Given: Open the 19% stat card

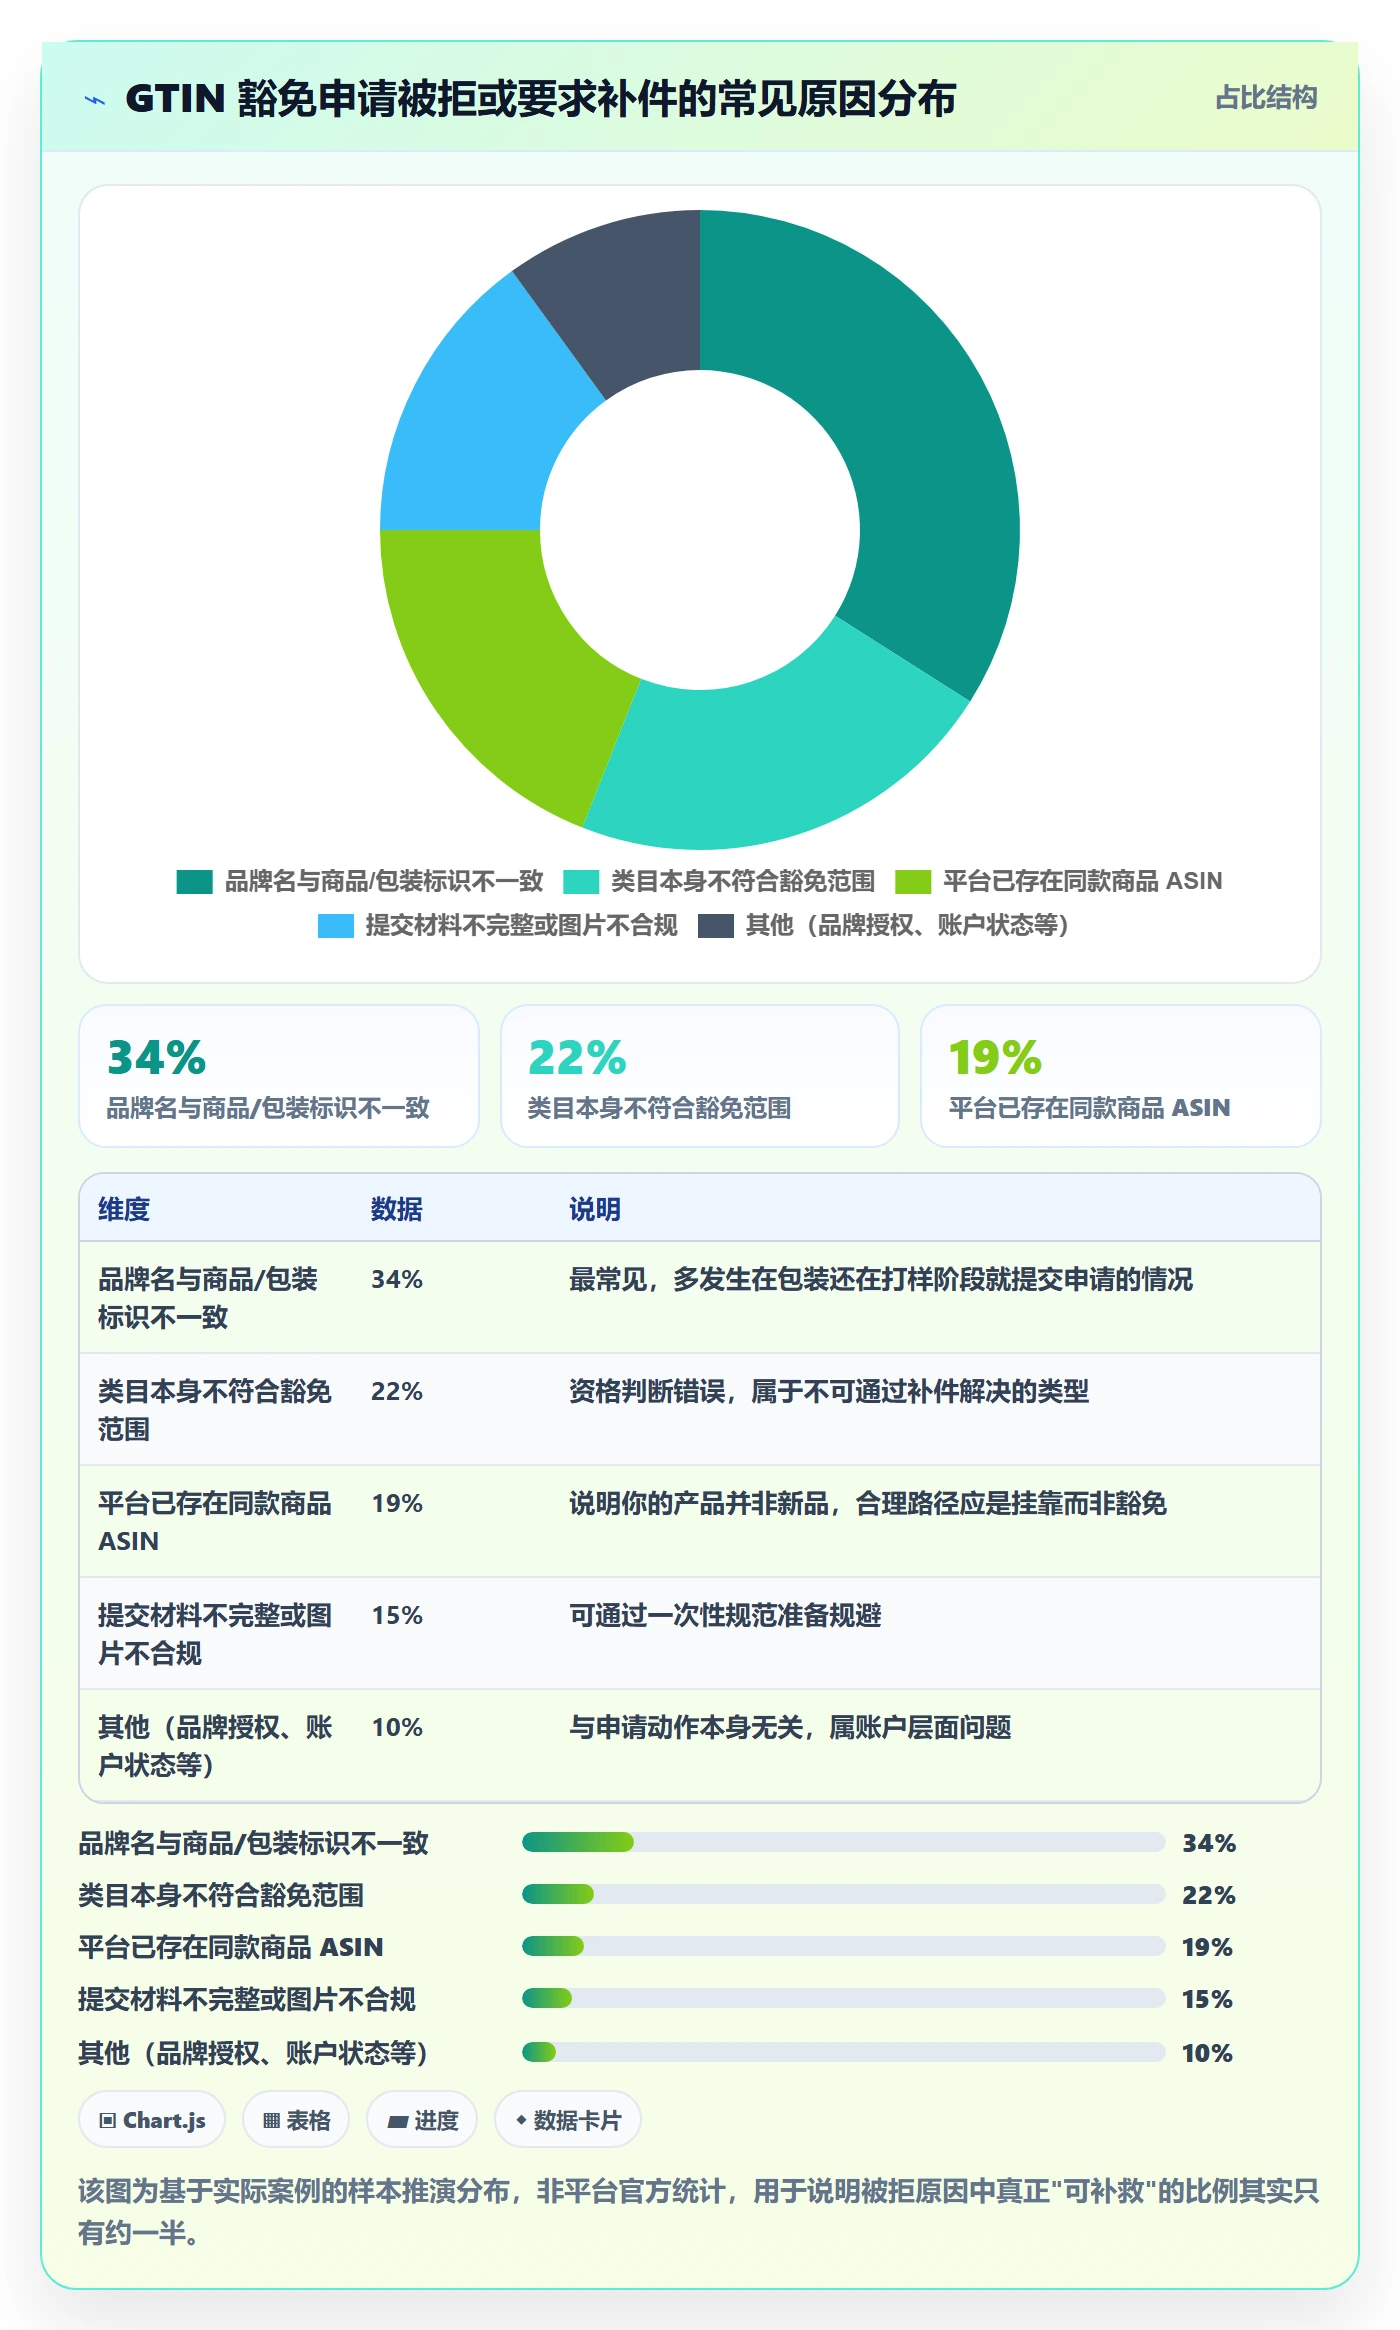Looking at the screenshot, I should coord(1121,1076).
